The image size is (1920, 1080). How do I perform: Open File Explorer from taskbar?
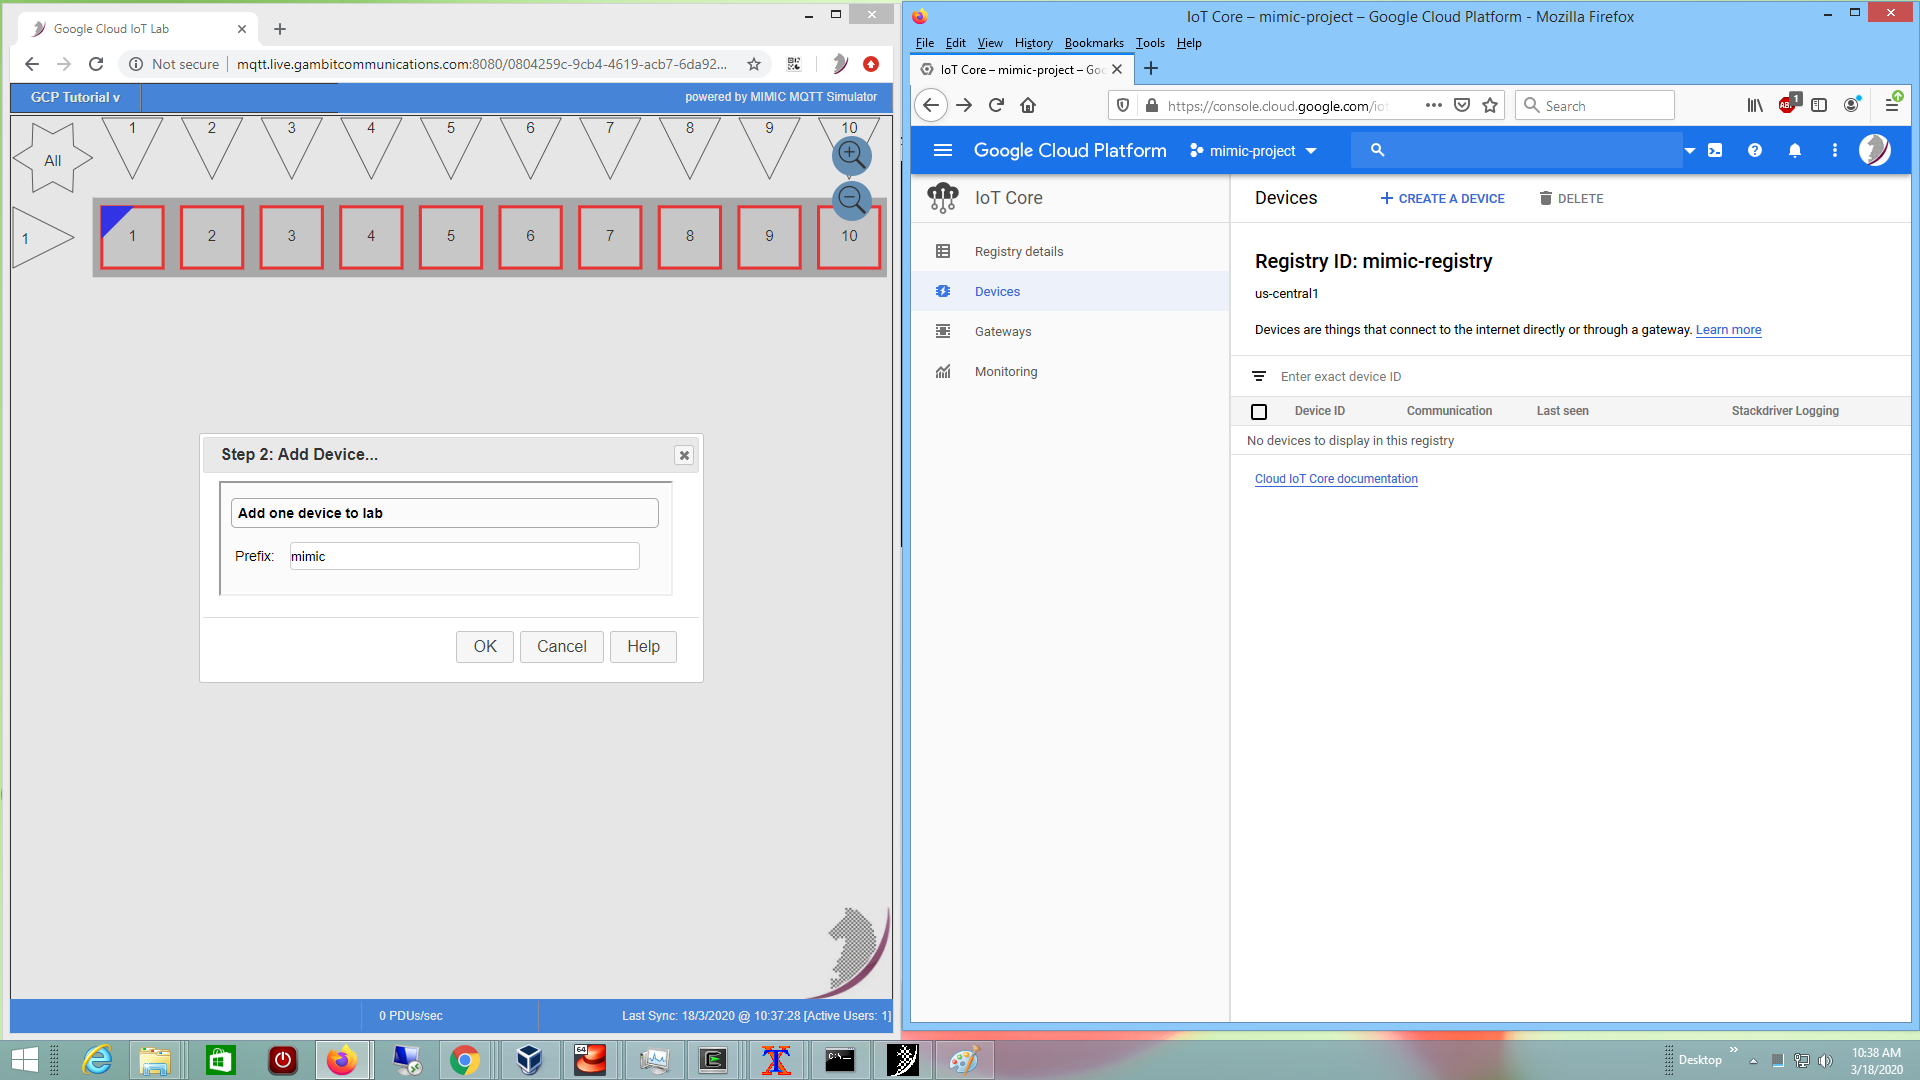point(155,1060)
